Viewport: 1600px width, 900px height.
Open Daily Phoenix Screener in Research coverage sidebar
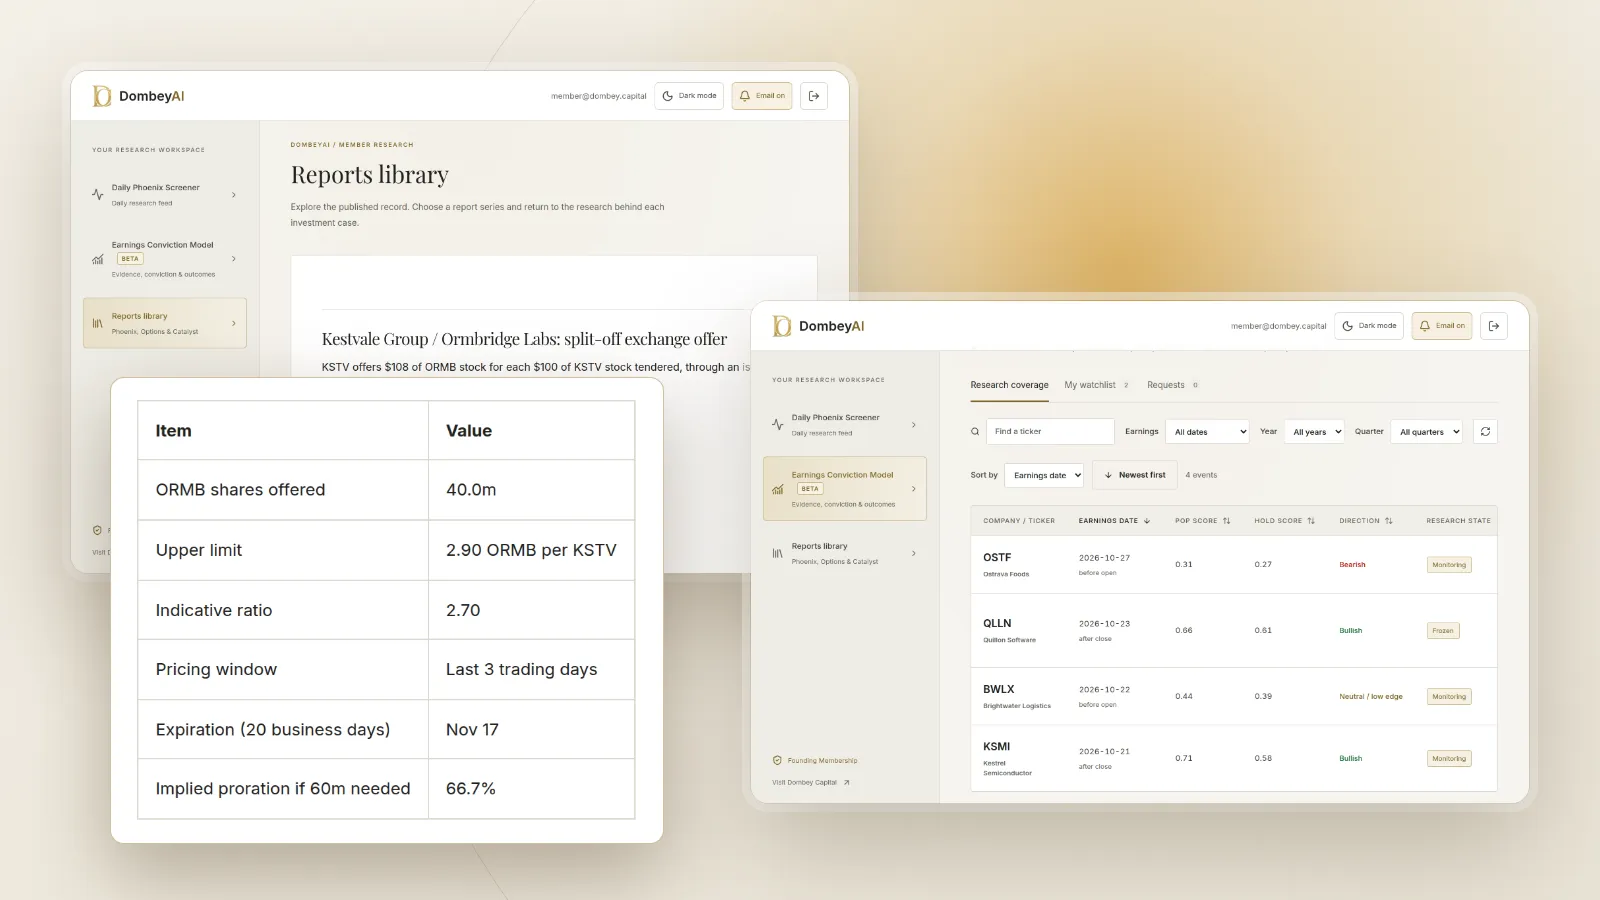click(x=845, y=425)
